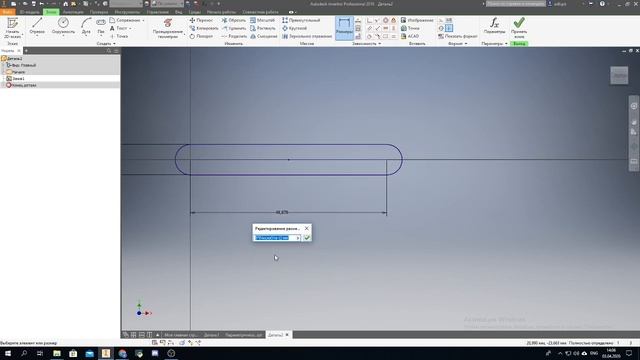The width and height of the screenshot is (640, 360).
Task: Add a new browser panel with plus
Action: click(x=26, y=51)
